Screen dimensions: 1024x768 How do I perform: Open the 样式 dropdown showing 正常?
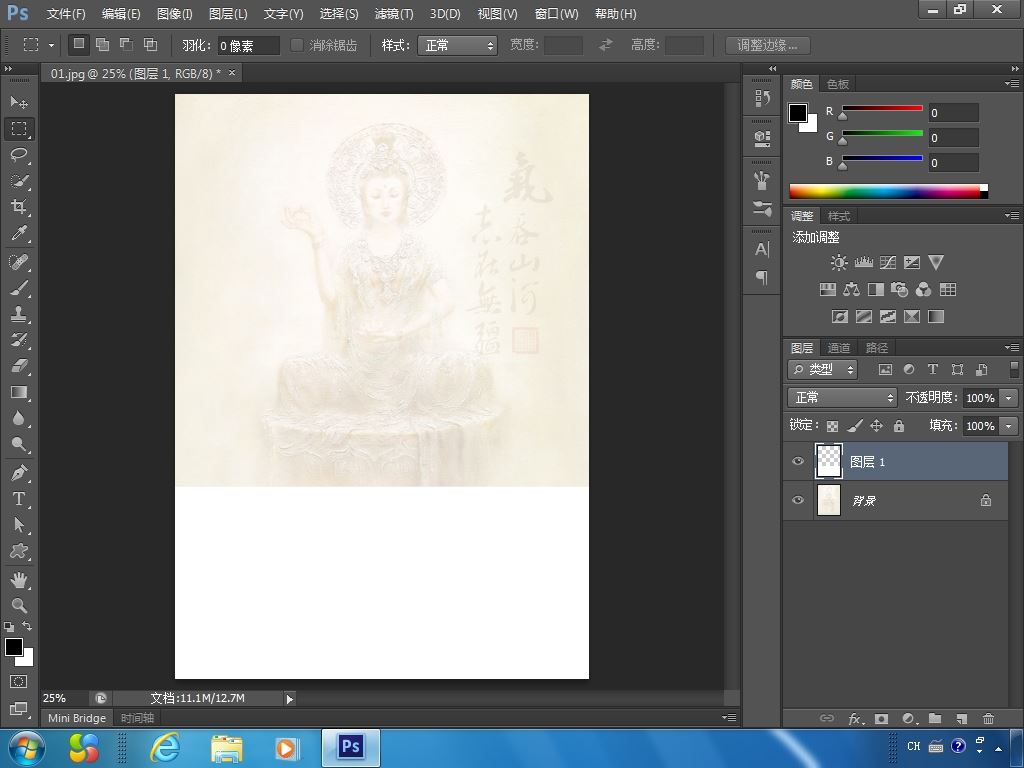click(x=457, y=45)
